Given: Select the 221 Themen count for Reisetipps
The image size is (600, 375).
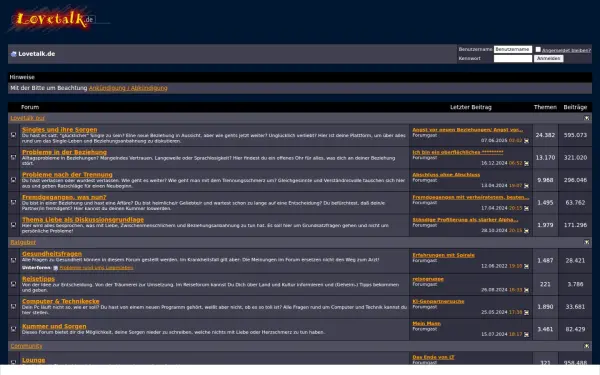Looking at the screenshot, I should point(545,284).
